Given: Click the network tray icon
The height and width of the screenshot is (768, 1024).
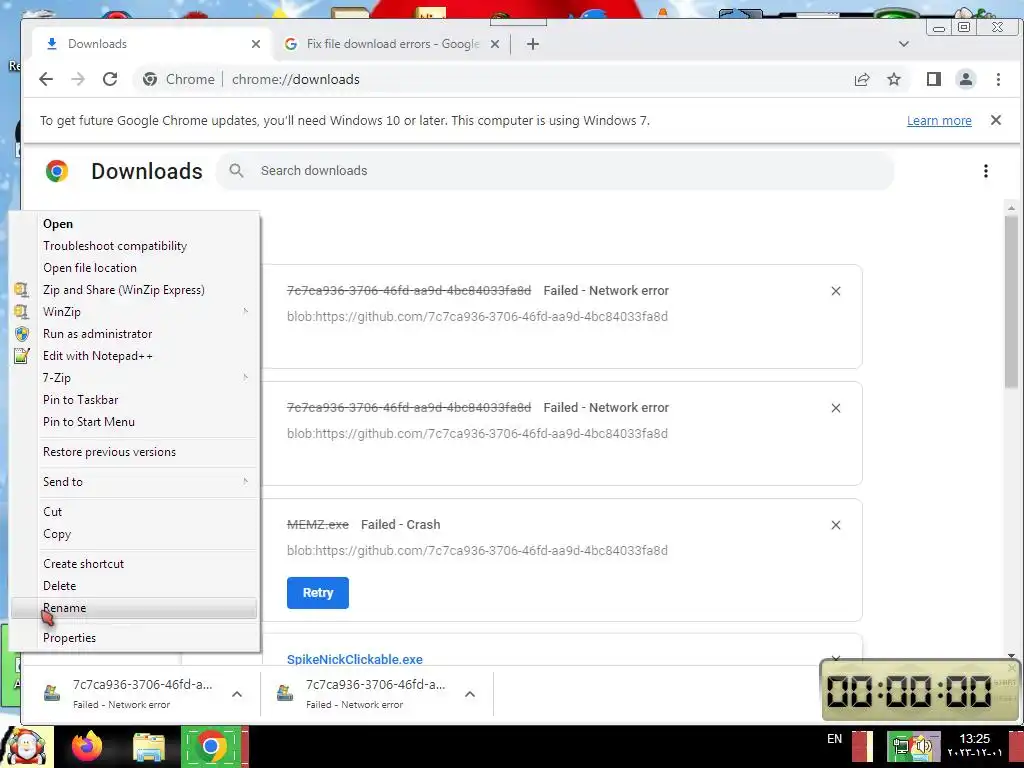Looking at the screenshot, I should 901,746.
